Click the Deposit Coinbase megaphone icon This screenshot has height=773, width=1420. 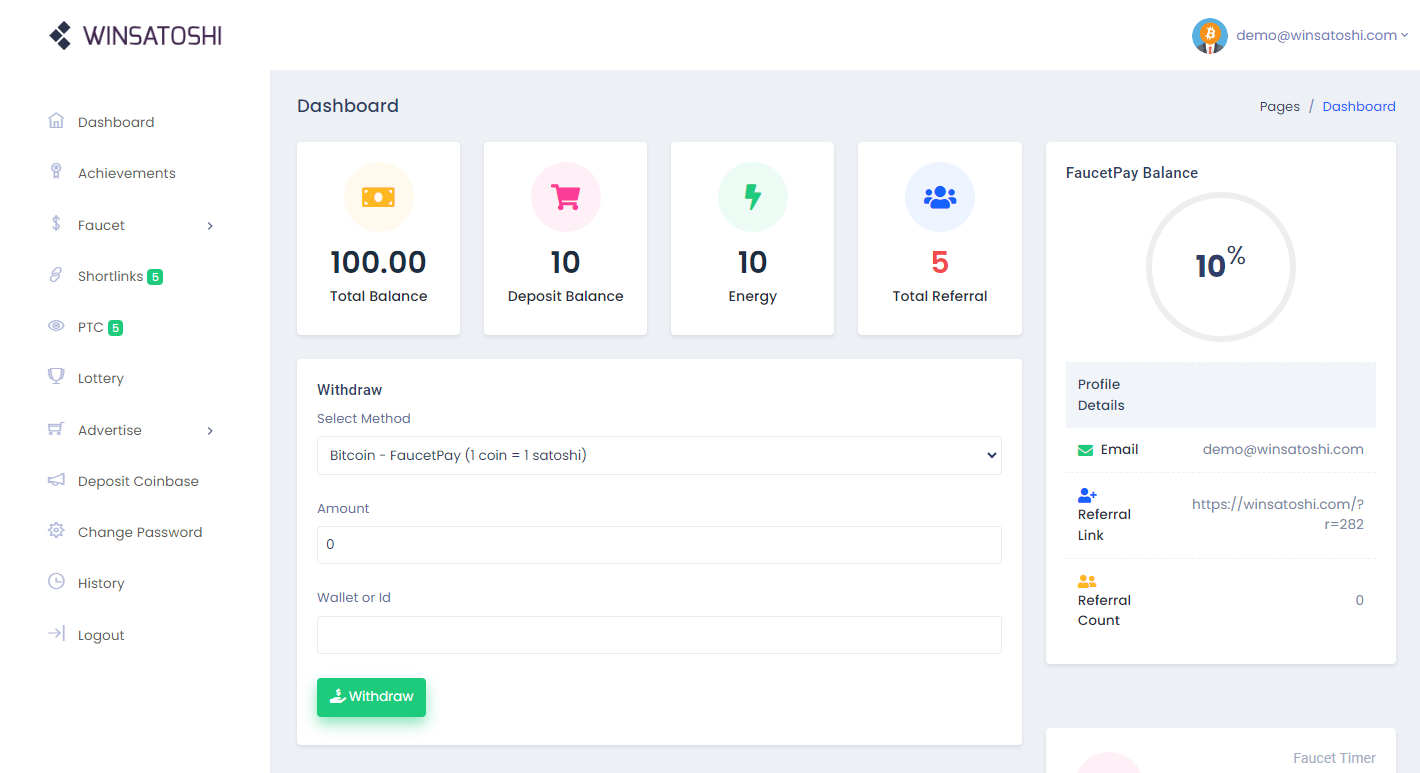(56, 480)
